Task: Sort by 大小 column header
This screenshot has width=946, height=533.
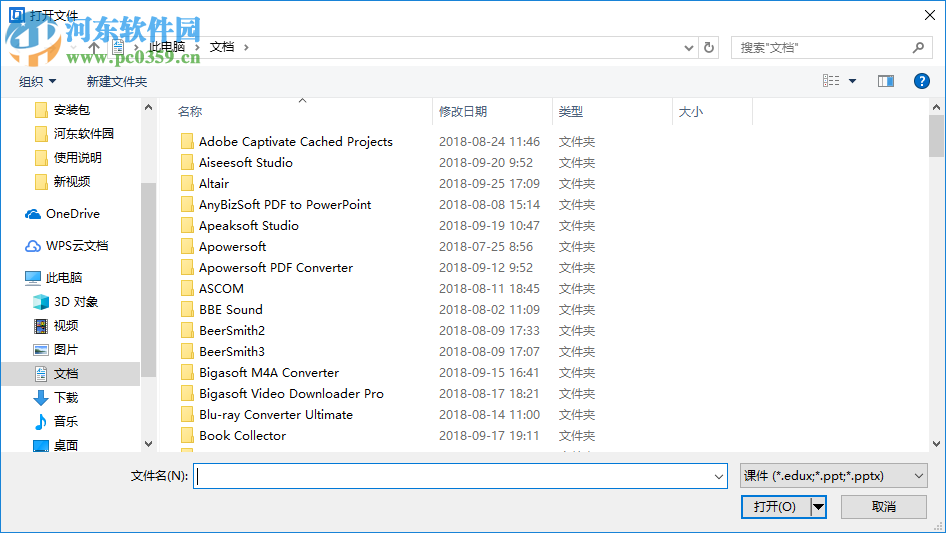Action: pyautogui.click(x=691, y=112)
